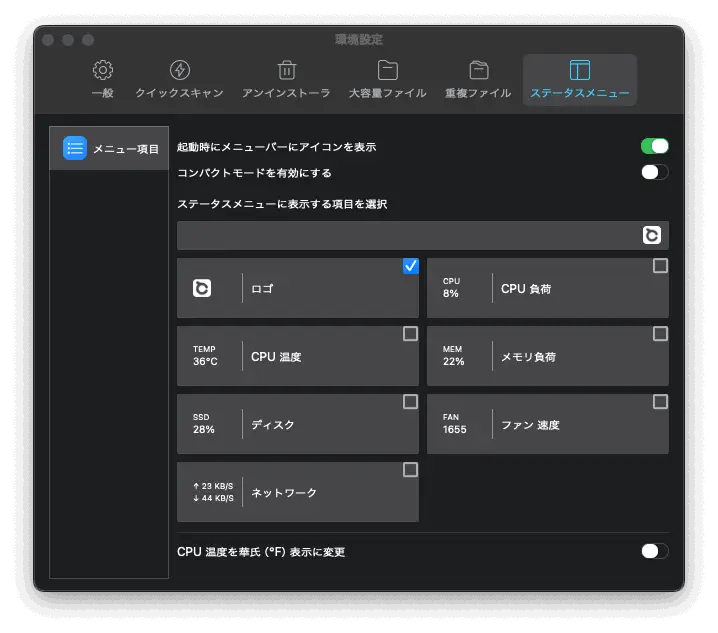Click the CPU 温度 label text
The height and width of the screenshot is (633, 718).
pos(276,357)
